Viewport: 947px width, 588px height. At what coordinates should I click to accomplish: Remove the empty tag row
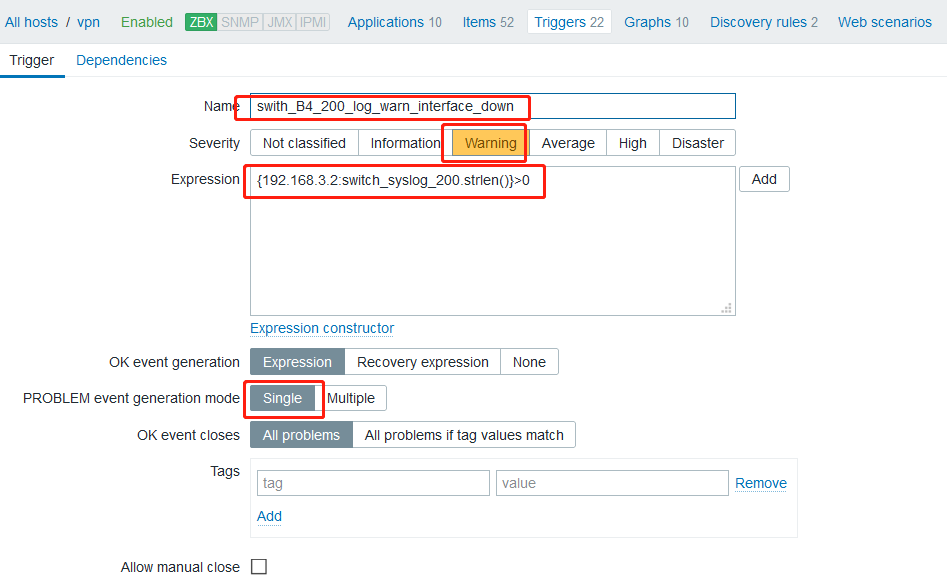(761, 484)
